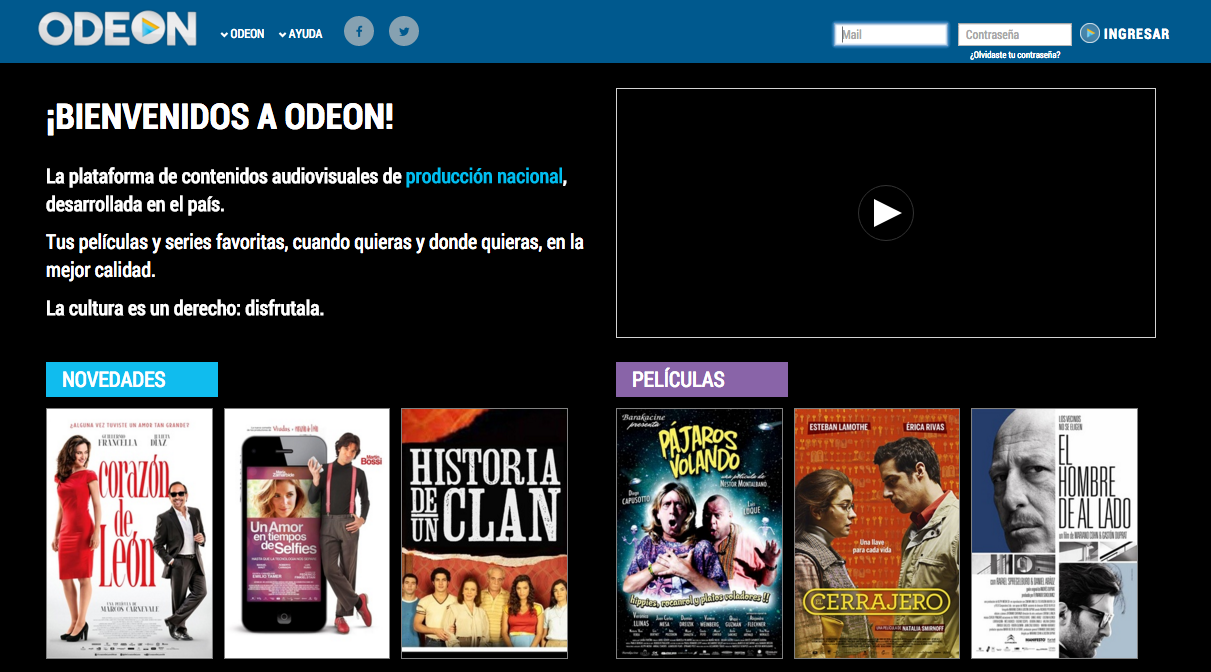Open the Historia de un Clan poster
Viewport: 1211px width, 672px height.
tap(484, 534)
